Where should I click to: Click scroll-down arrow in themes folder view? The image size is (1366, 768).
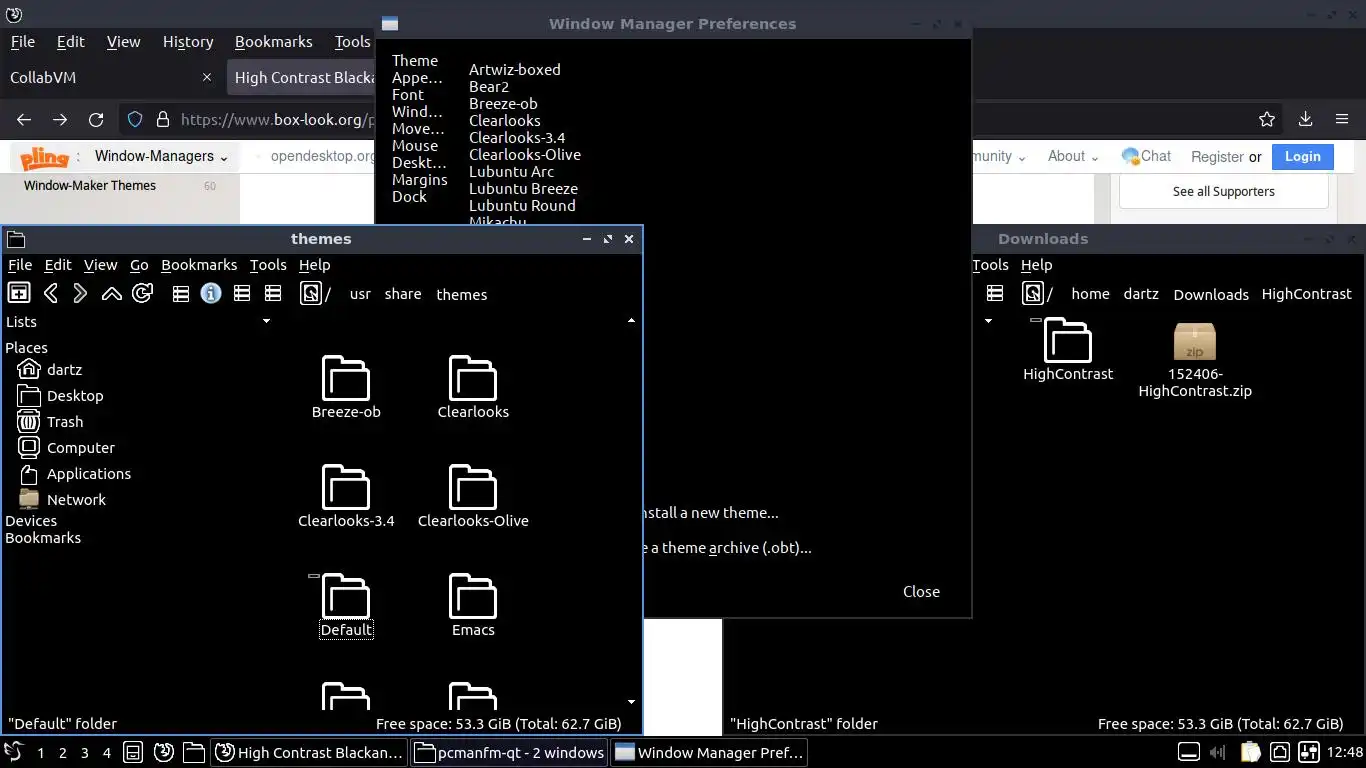click(631, 702)
